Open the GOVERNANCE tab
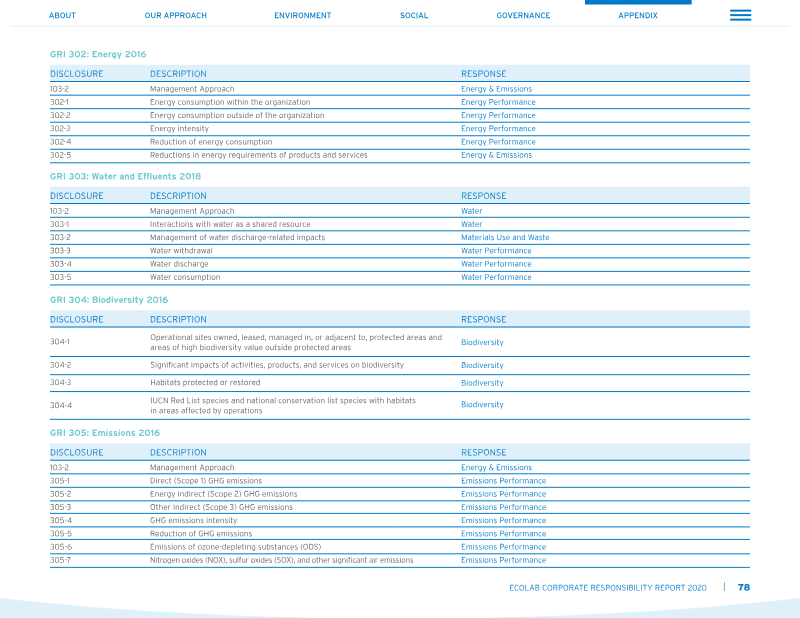Screen dimensions: 800x618 tap(523, 15)
